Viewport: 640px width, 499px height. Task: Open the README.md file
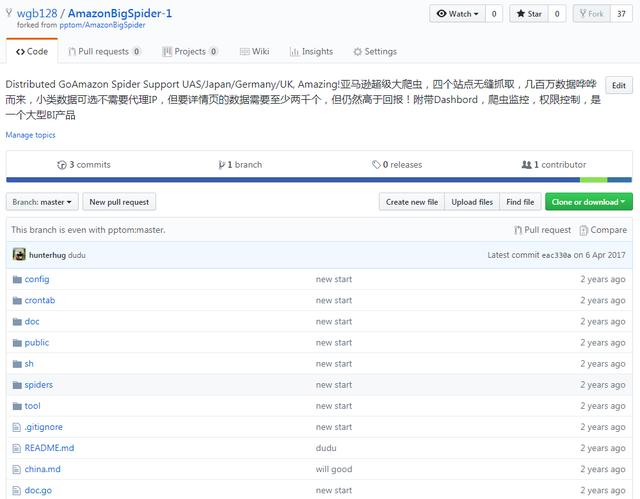click(x=49, y=448)
